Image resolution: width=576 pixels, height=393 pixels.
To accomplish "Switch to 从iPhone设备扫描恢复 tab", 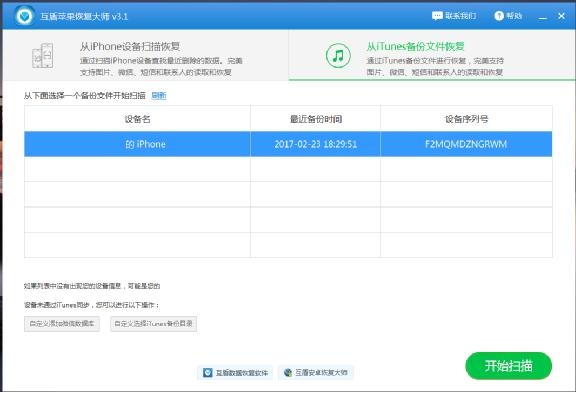I will (x=145, y=55).
